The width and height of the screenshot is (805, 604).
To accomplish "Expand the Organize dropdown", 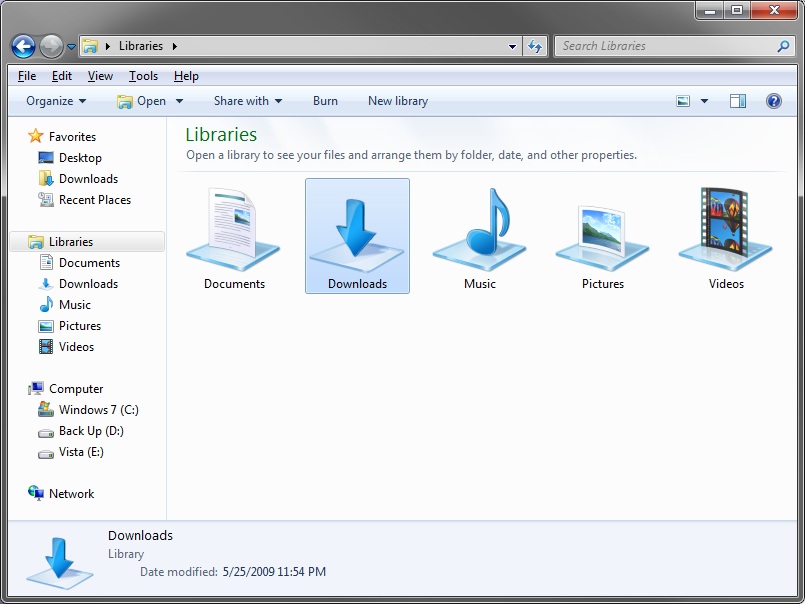I will tap(55, 100).
